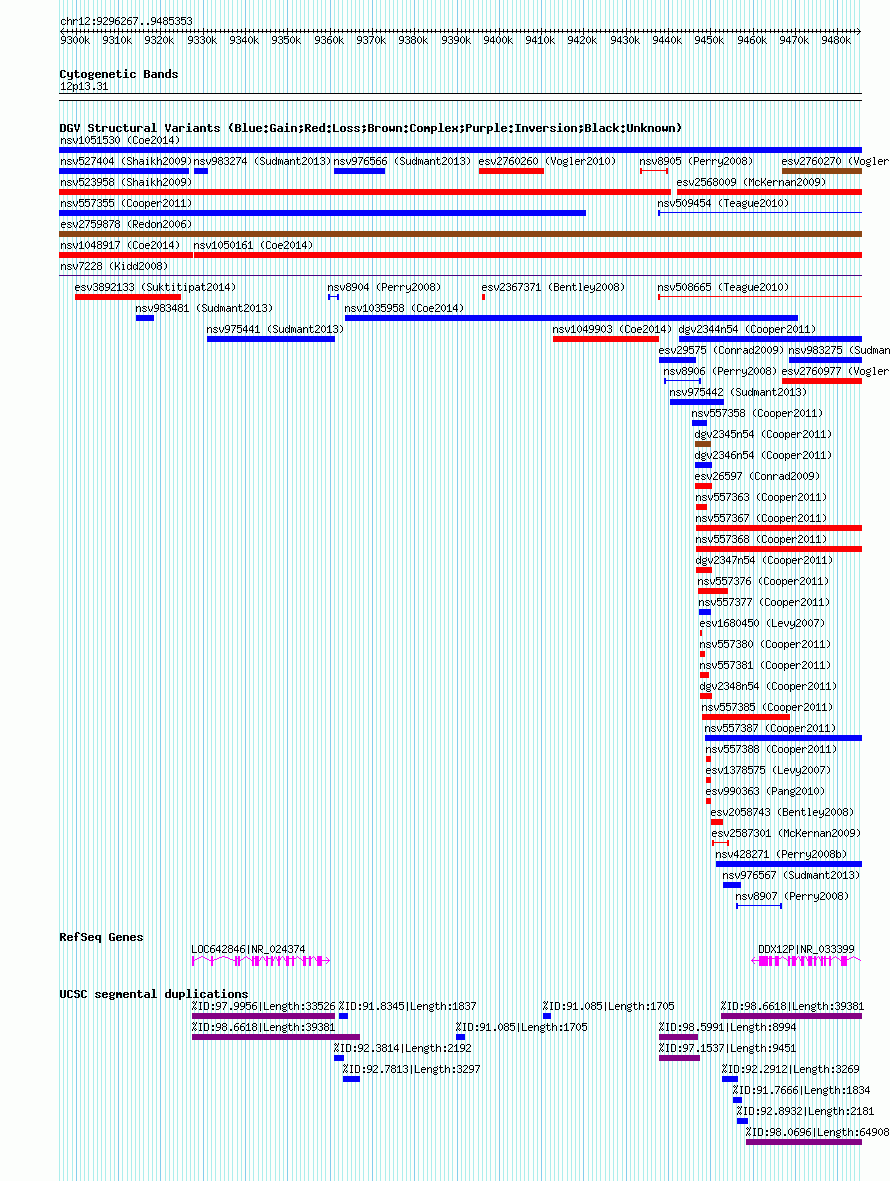Open nsv557368 (Cooper2011) variant
The width and height of the screenshot is (890, 1181).
pos(779,551)
